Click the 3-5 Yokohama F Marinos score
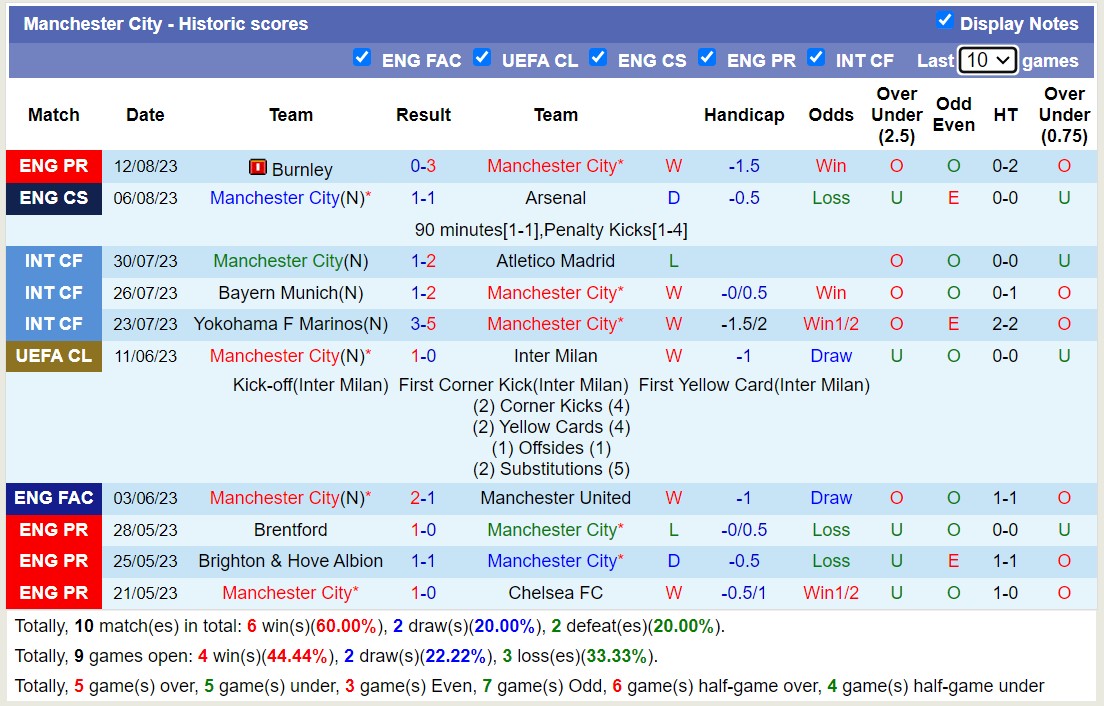 (x=423, y=324)
